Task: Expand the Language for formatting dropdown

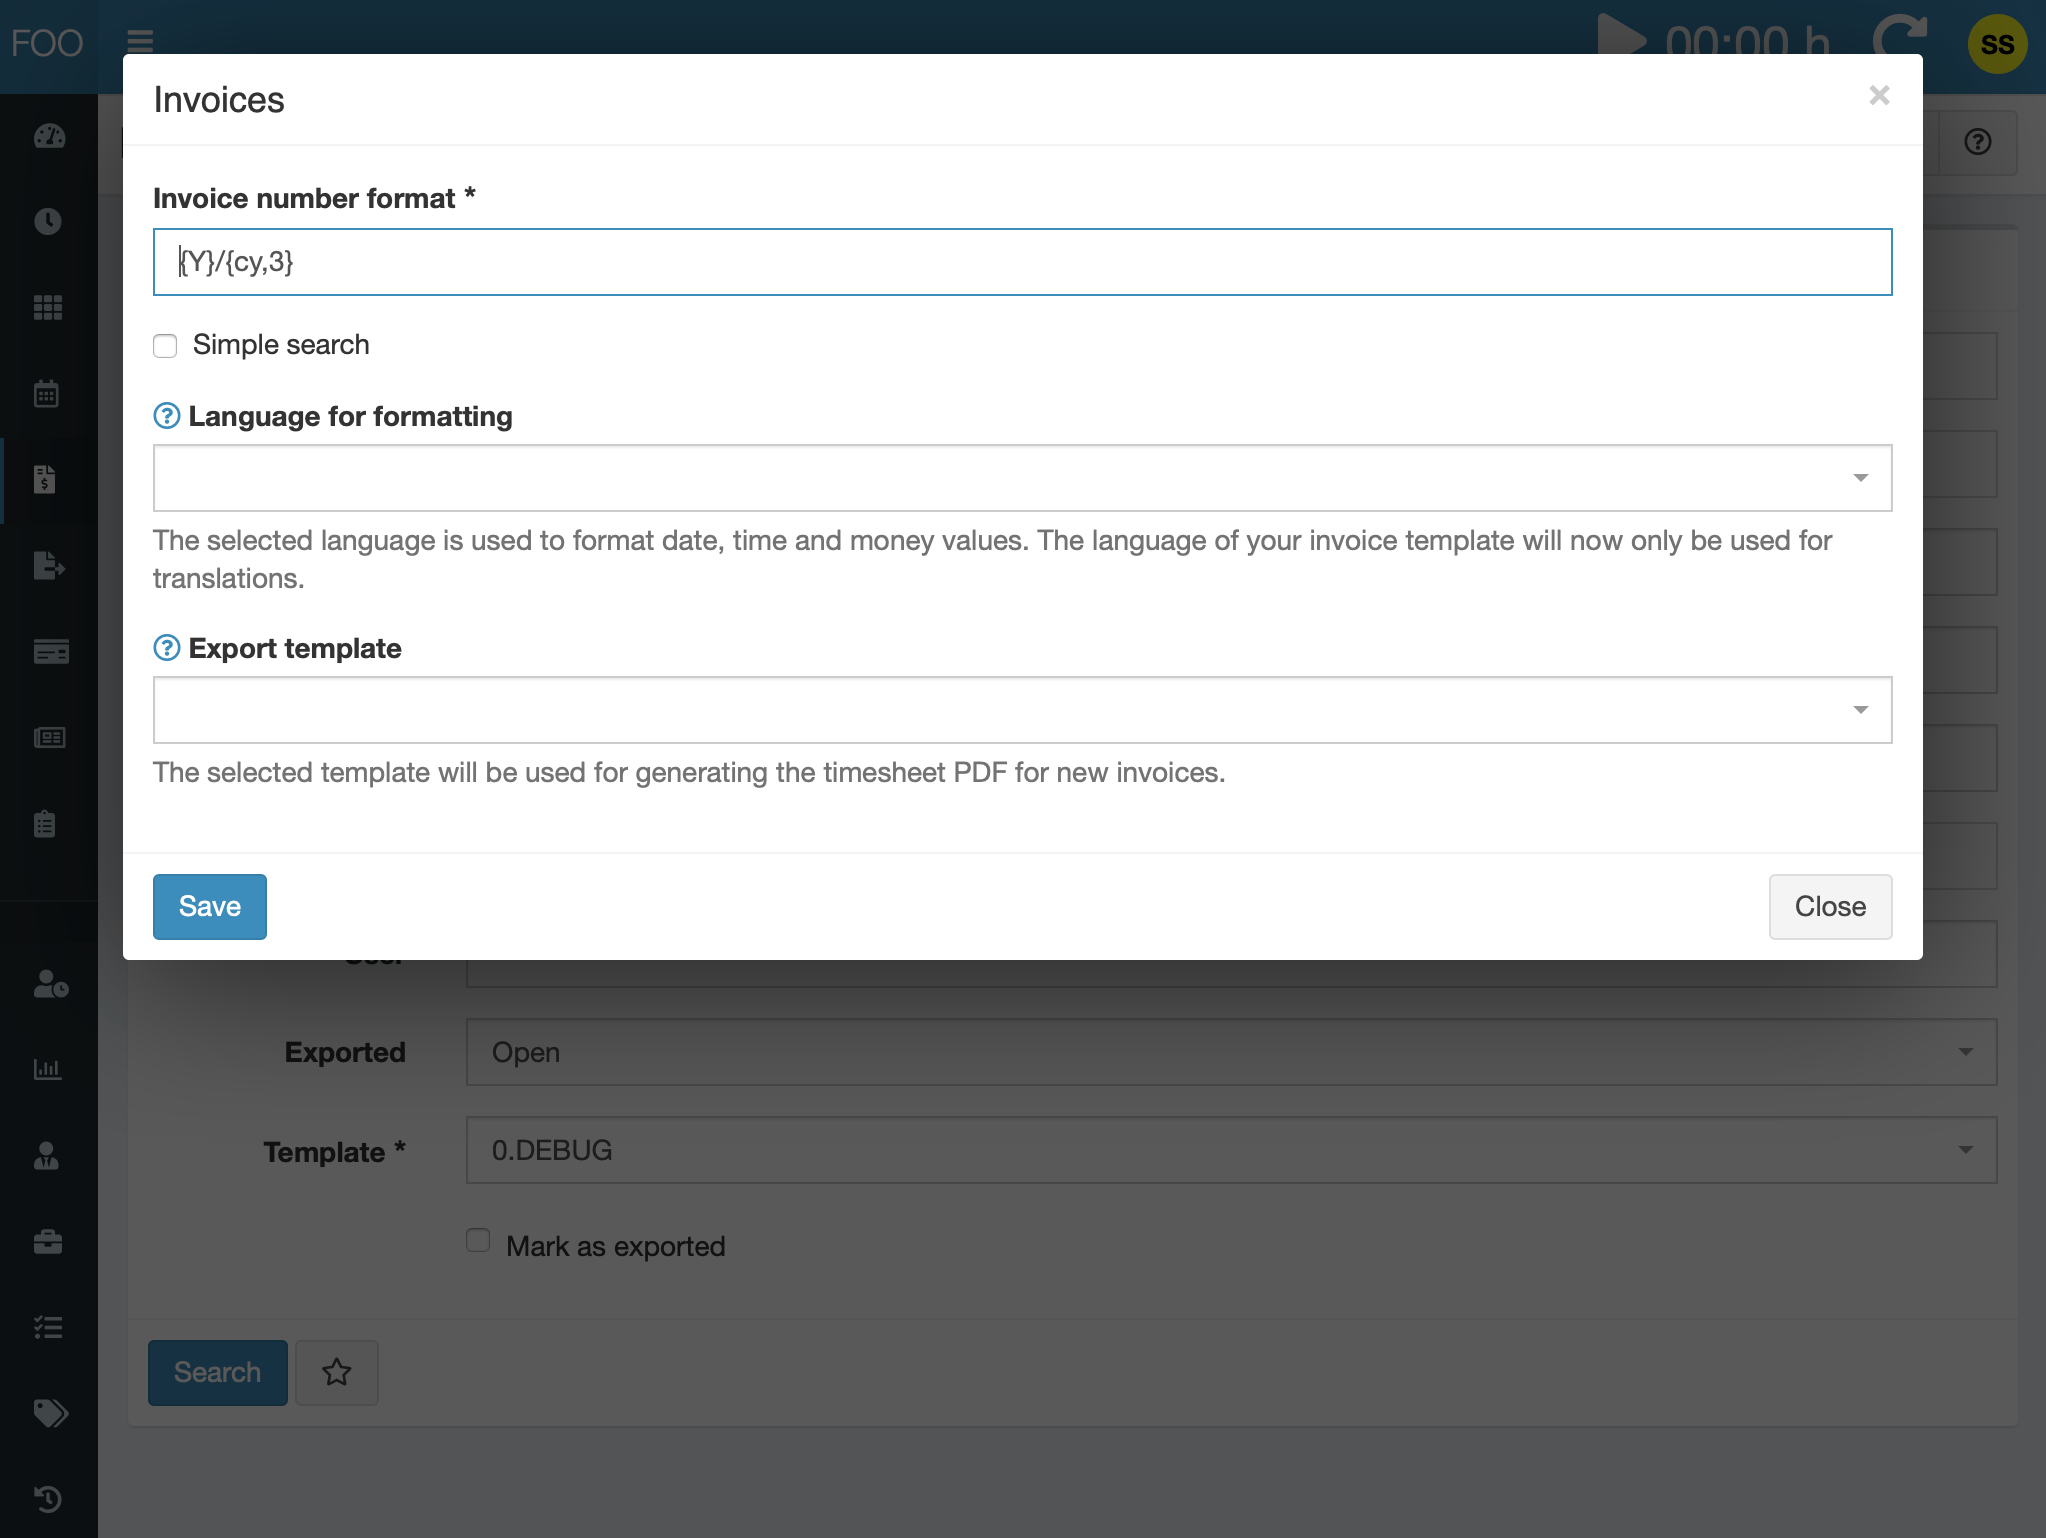Action: [1022, 478]
